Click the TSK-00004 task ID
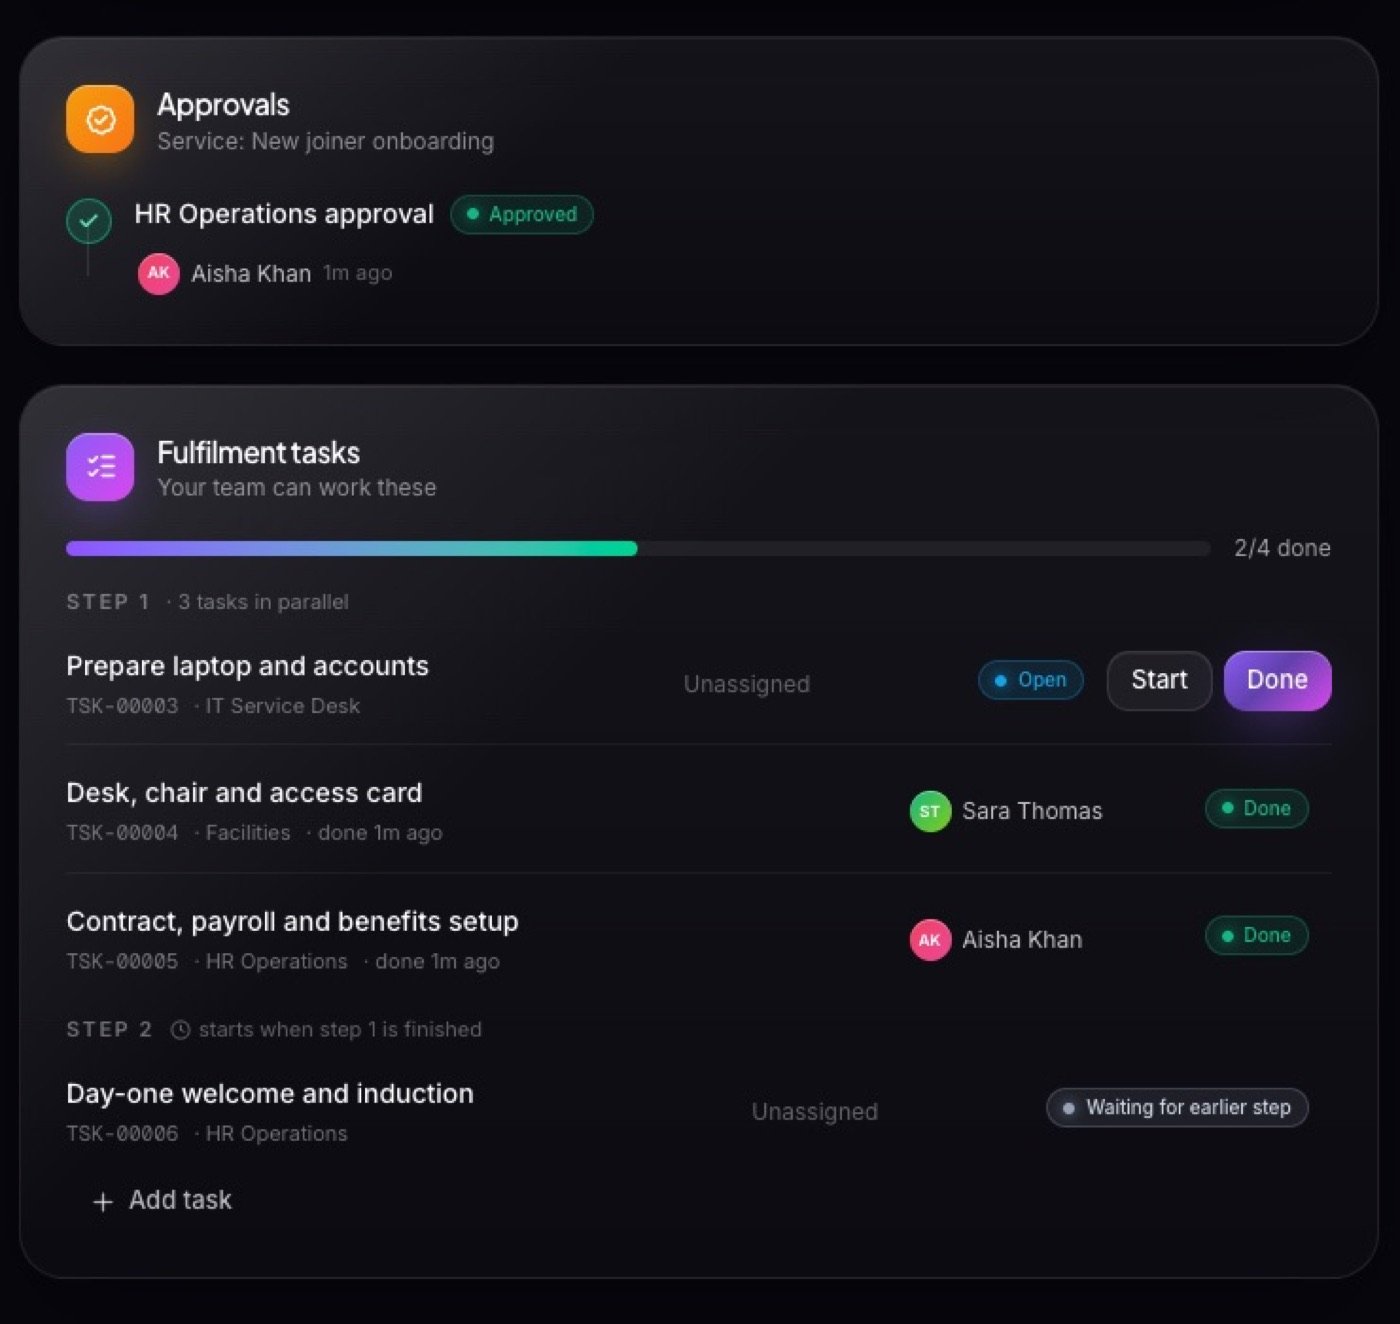1400x1324 pixels. click(x=122, y=833)
